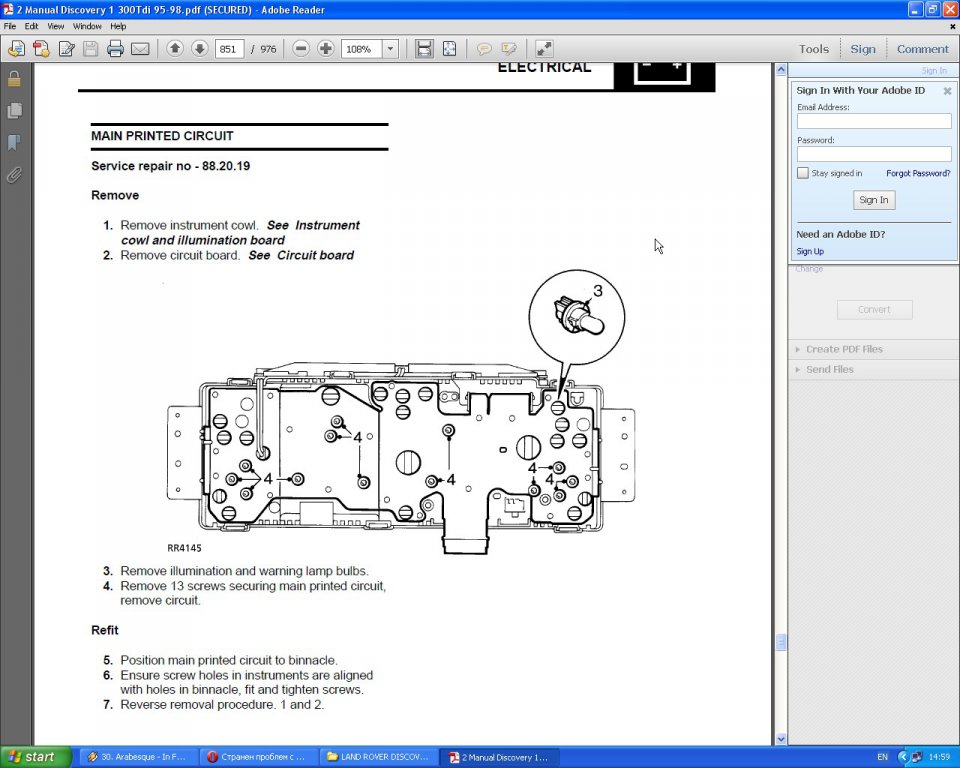Print the document with printer icon

point(115,49)
